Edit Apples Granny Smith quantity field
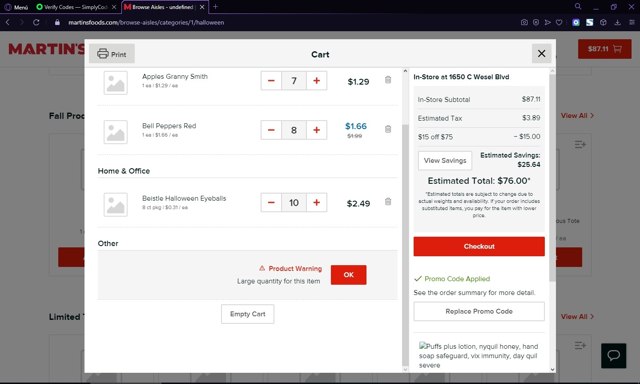 294,81
